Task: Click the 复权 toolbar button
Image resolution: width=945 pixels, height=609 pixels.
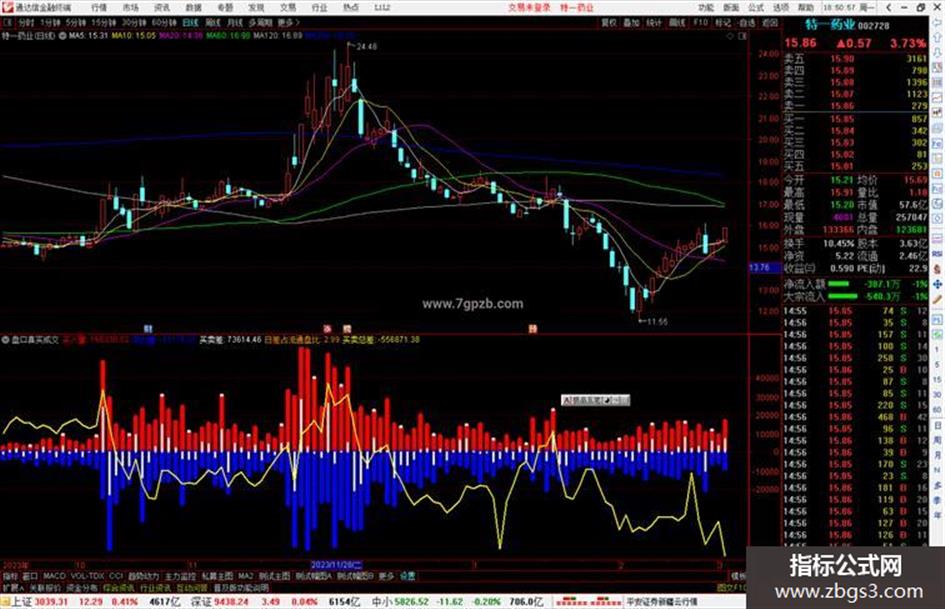Action: (x=609, y=22)
